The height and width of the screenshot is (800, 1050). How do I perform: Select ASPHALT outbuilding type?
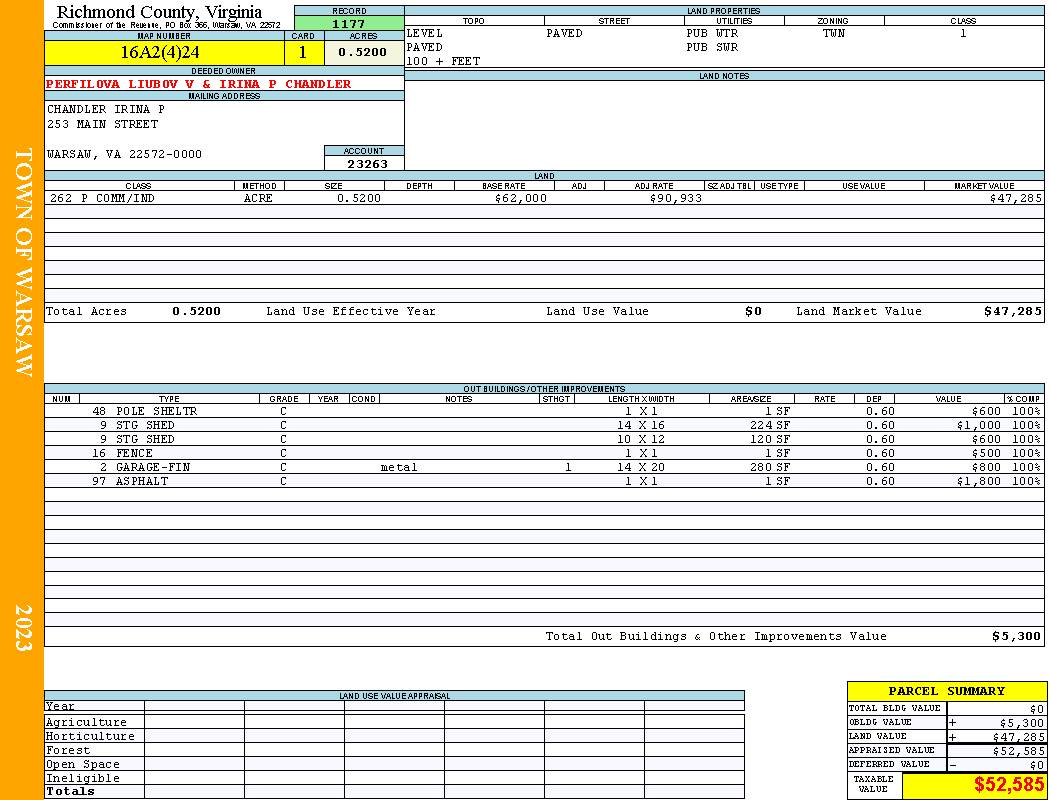point(141,482)
